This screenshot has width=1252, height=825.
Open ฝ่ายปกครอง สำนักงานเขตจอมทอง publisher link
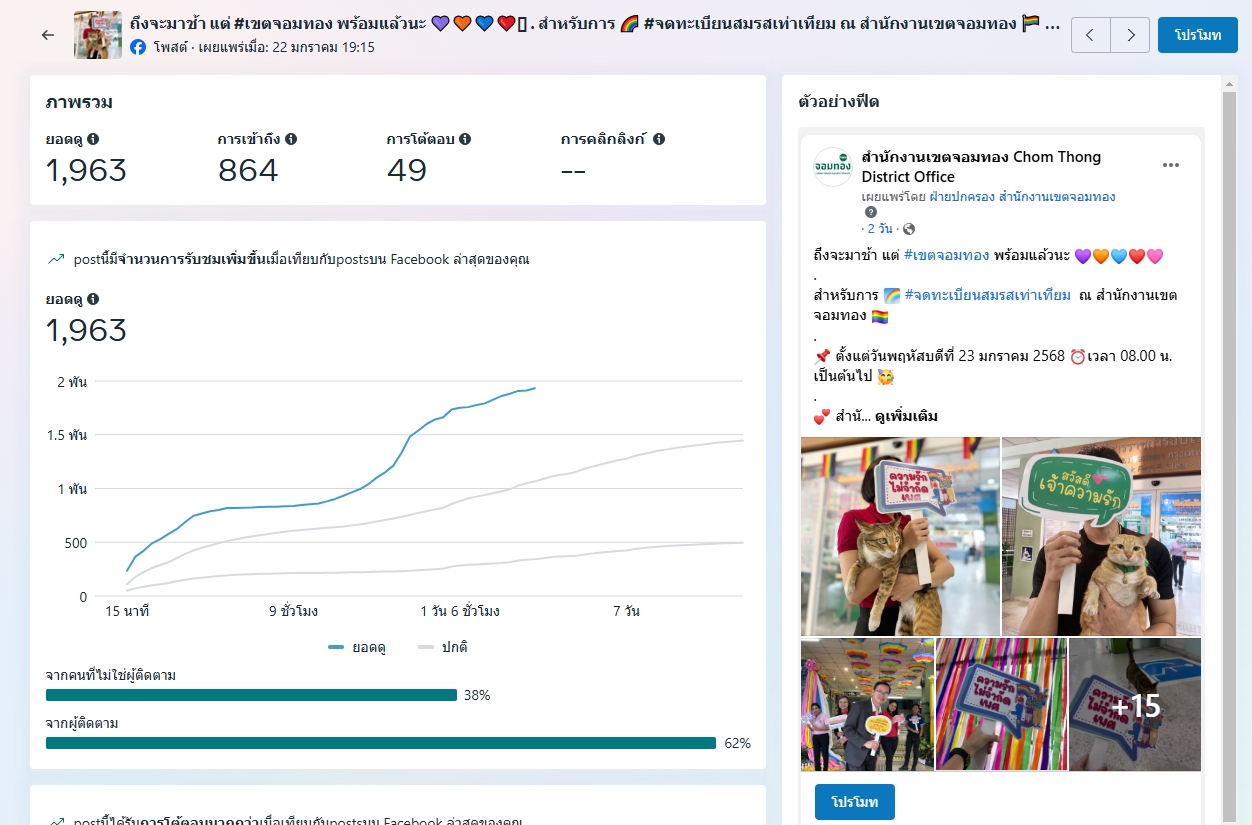[1022, 197]
